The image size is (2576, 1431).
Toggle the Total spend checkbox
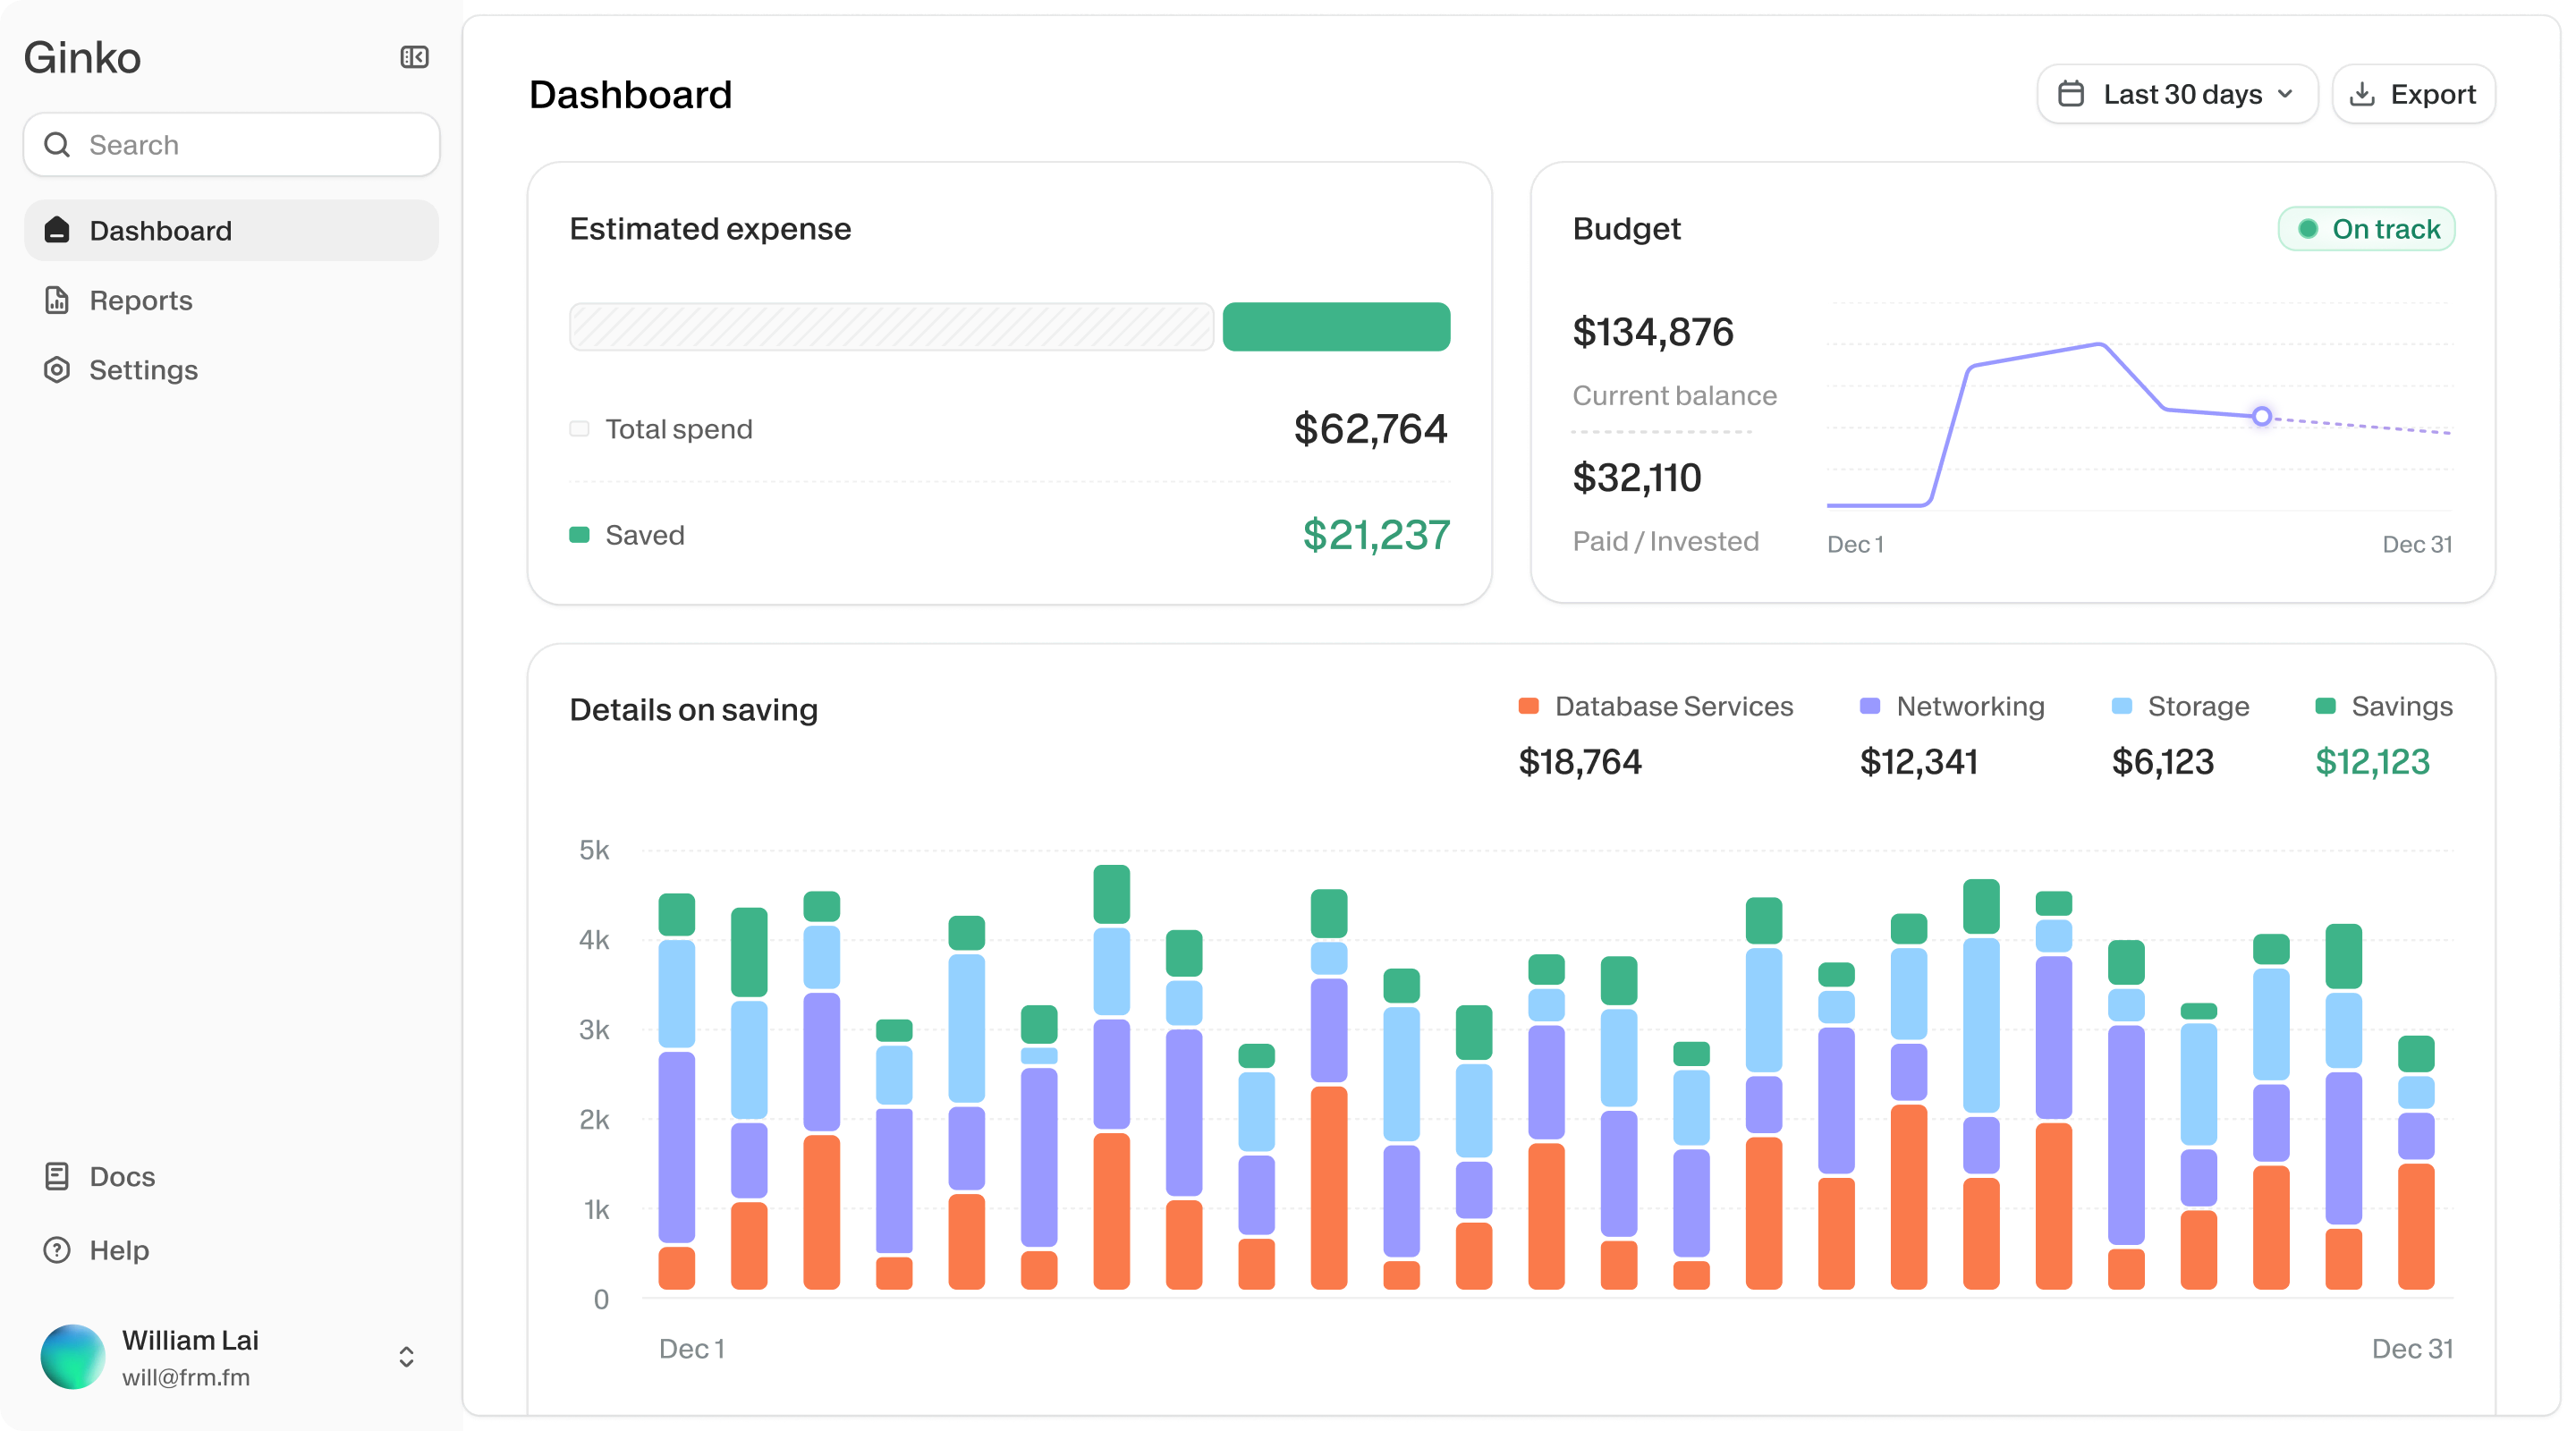(x=579, y=428)
